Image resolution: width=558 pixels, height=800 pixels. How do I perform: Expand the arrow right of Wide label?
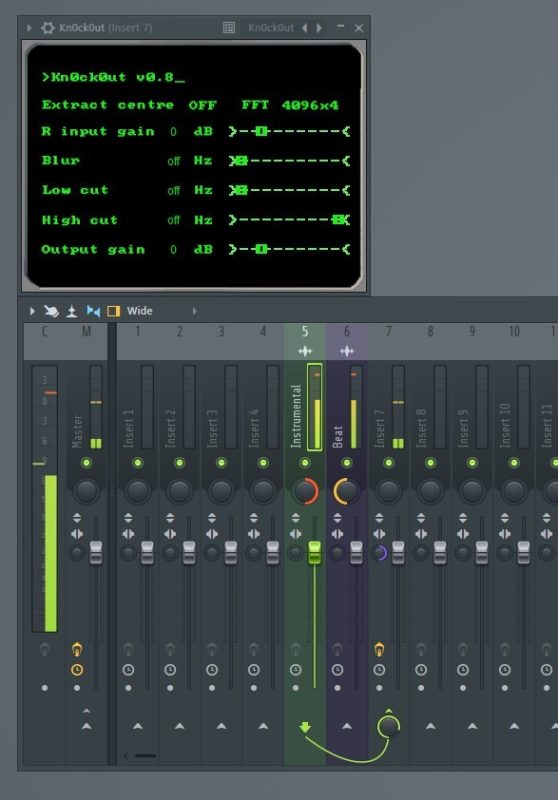tap(195, 311)
